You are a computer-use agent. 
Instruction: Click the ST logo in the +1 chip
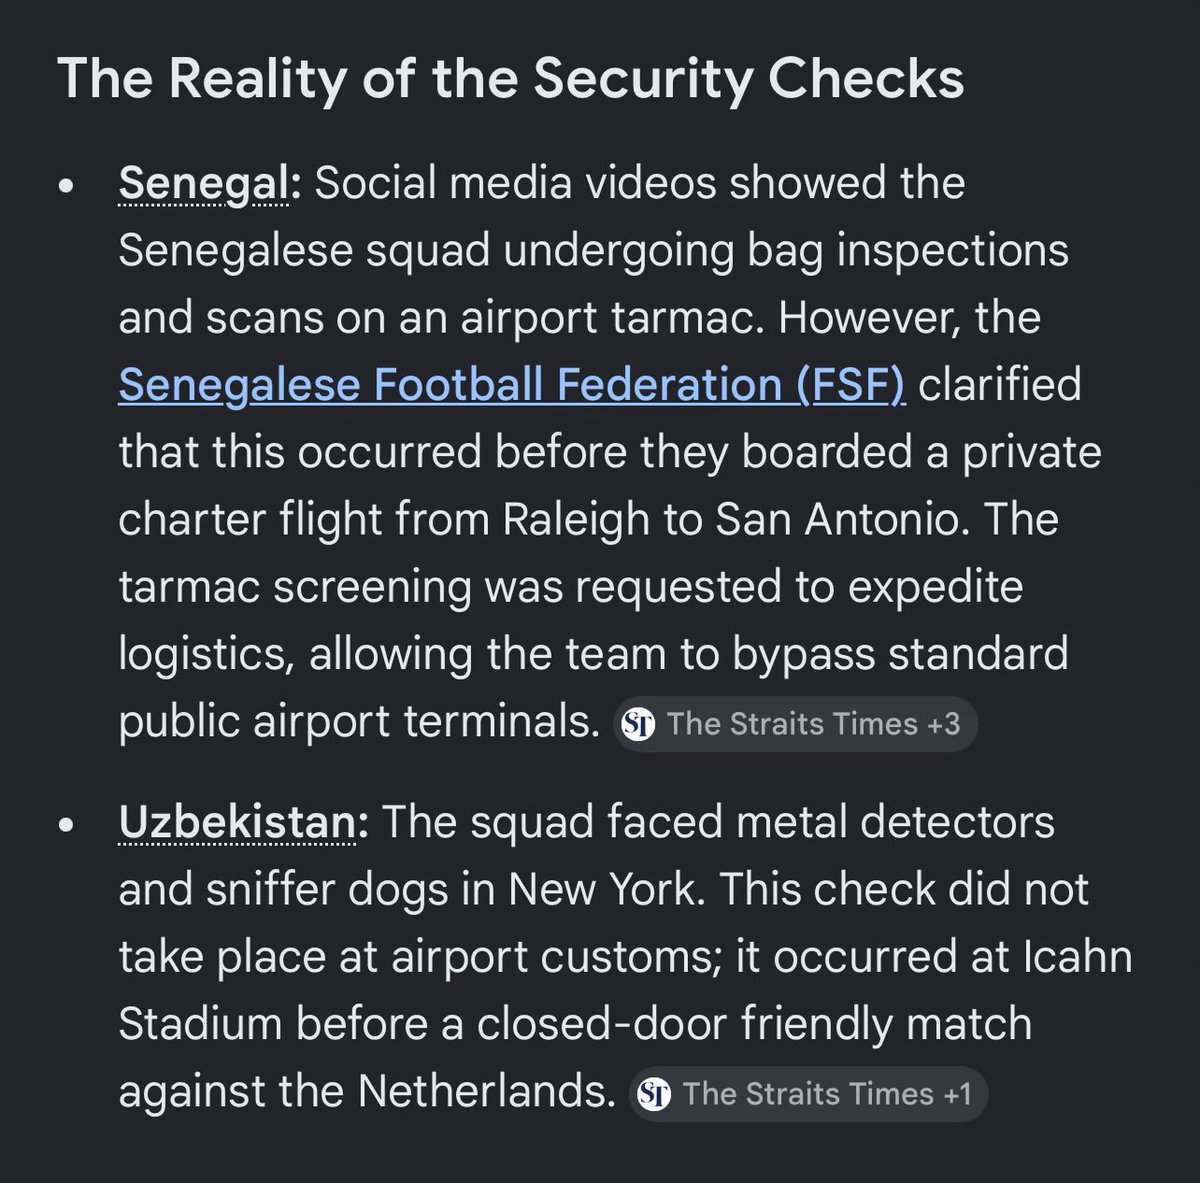[654, 1094]
